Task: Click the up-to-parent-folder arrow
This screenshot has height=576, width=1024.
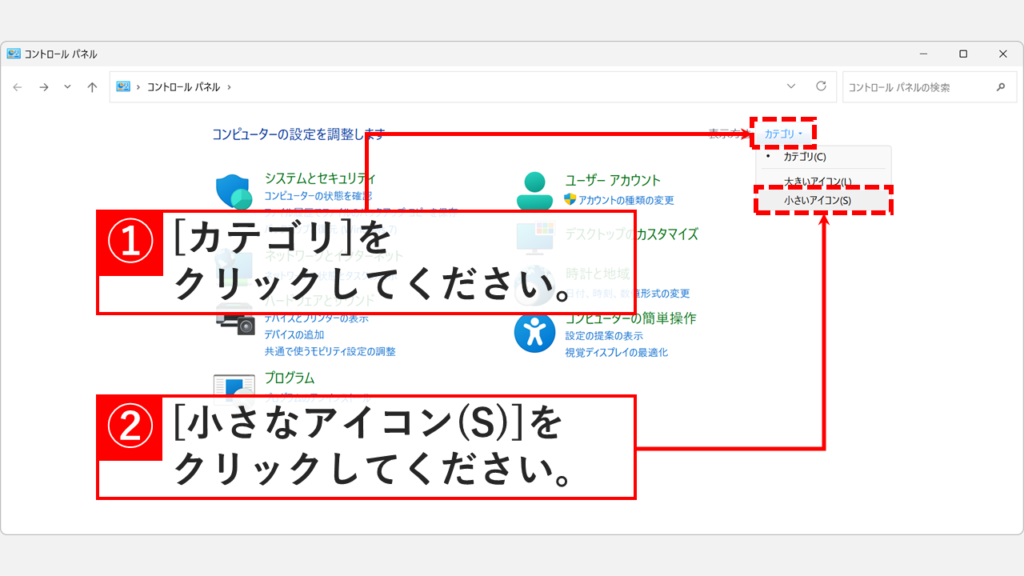Action: coord(91,86)
